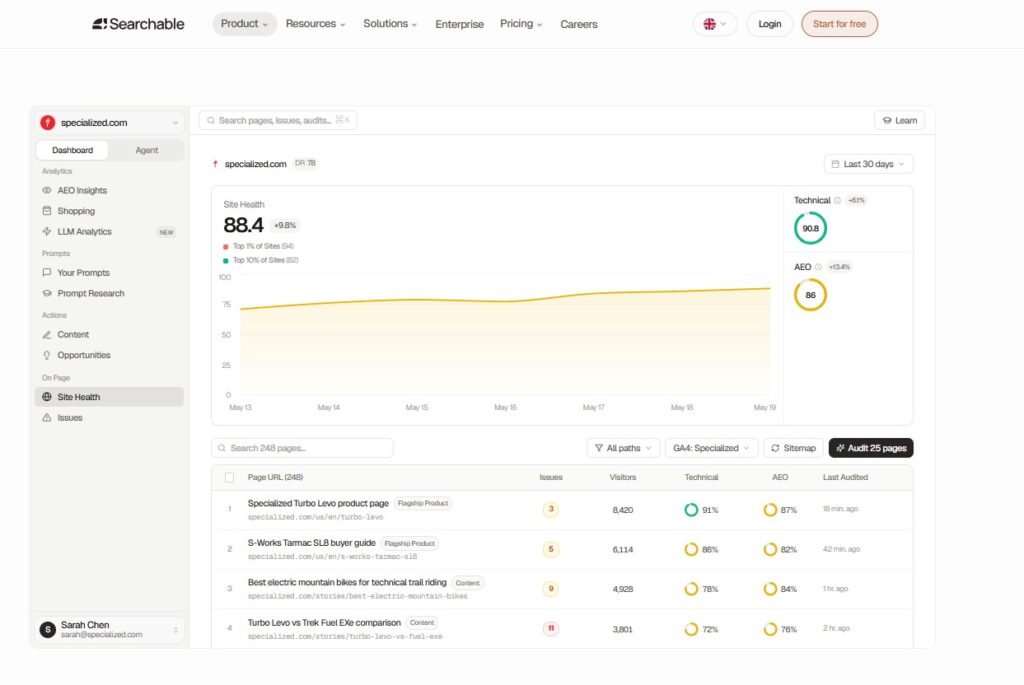Click the Searchable logo
The width and height of the screenshot is (1024, 685).
138,24
